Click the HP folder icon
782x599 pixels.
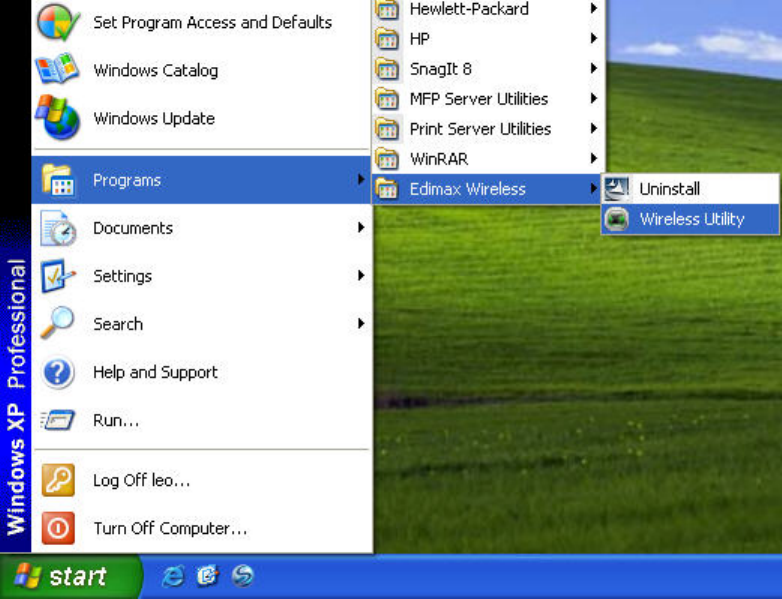pos(387,38)
